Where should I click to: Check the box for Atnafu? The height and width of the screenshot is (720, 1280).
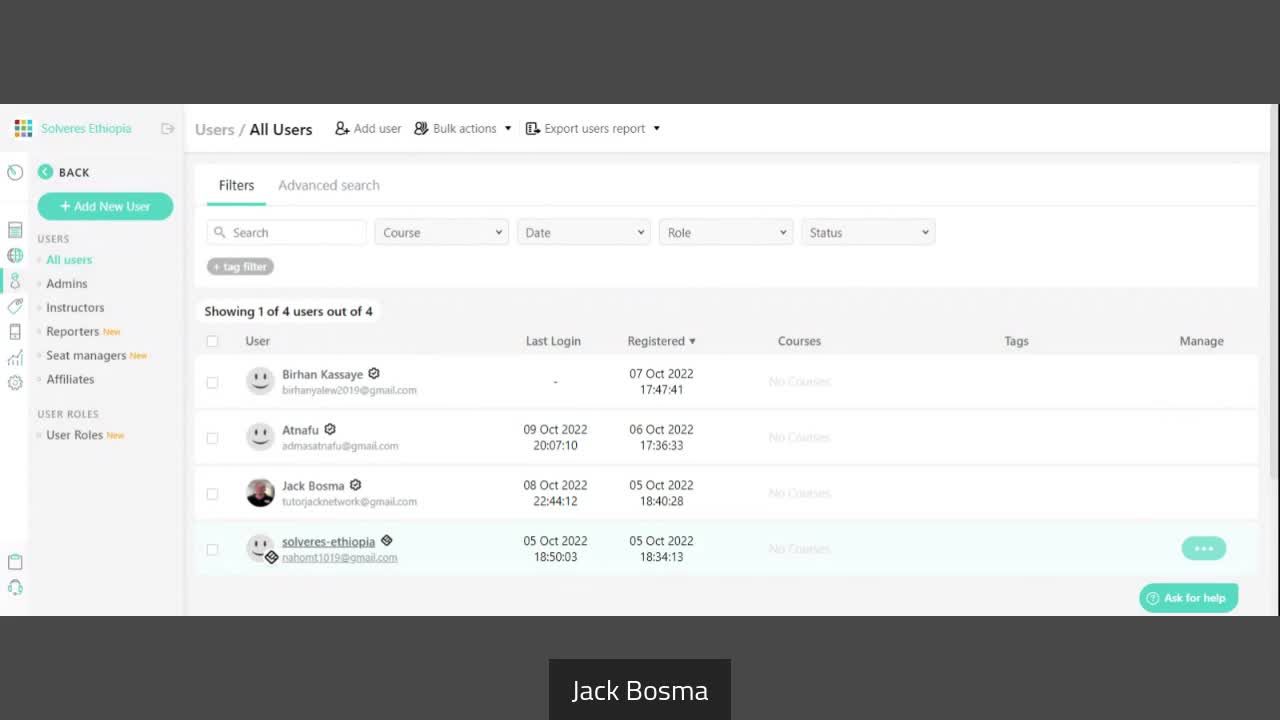[x=212, y=438]
